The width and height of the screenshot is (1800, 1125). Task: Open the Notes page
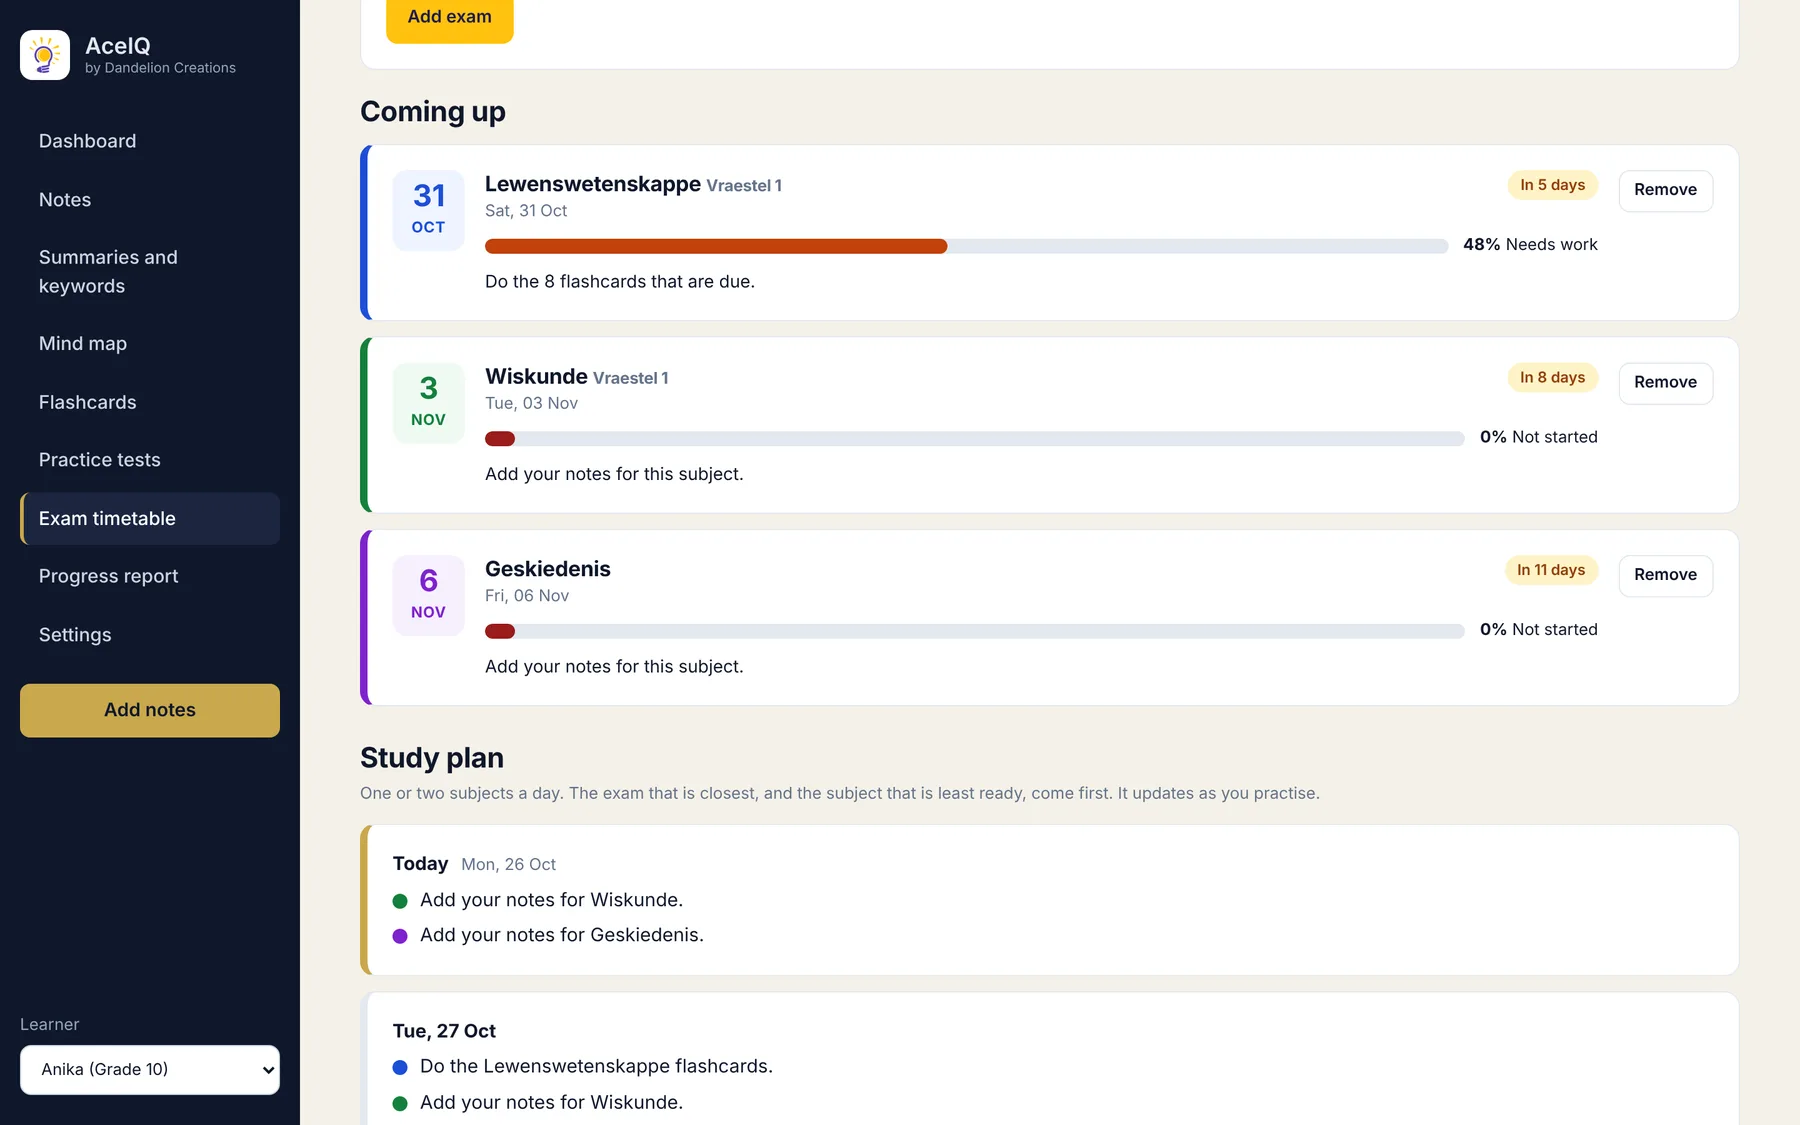[x=150, y=200]
